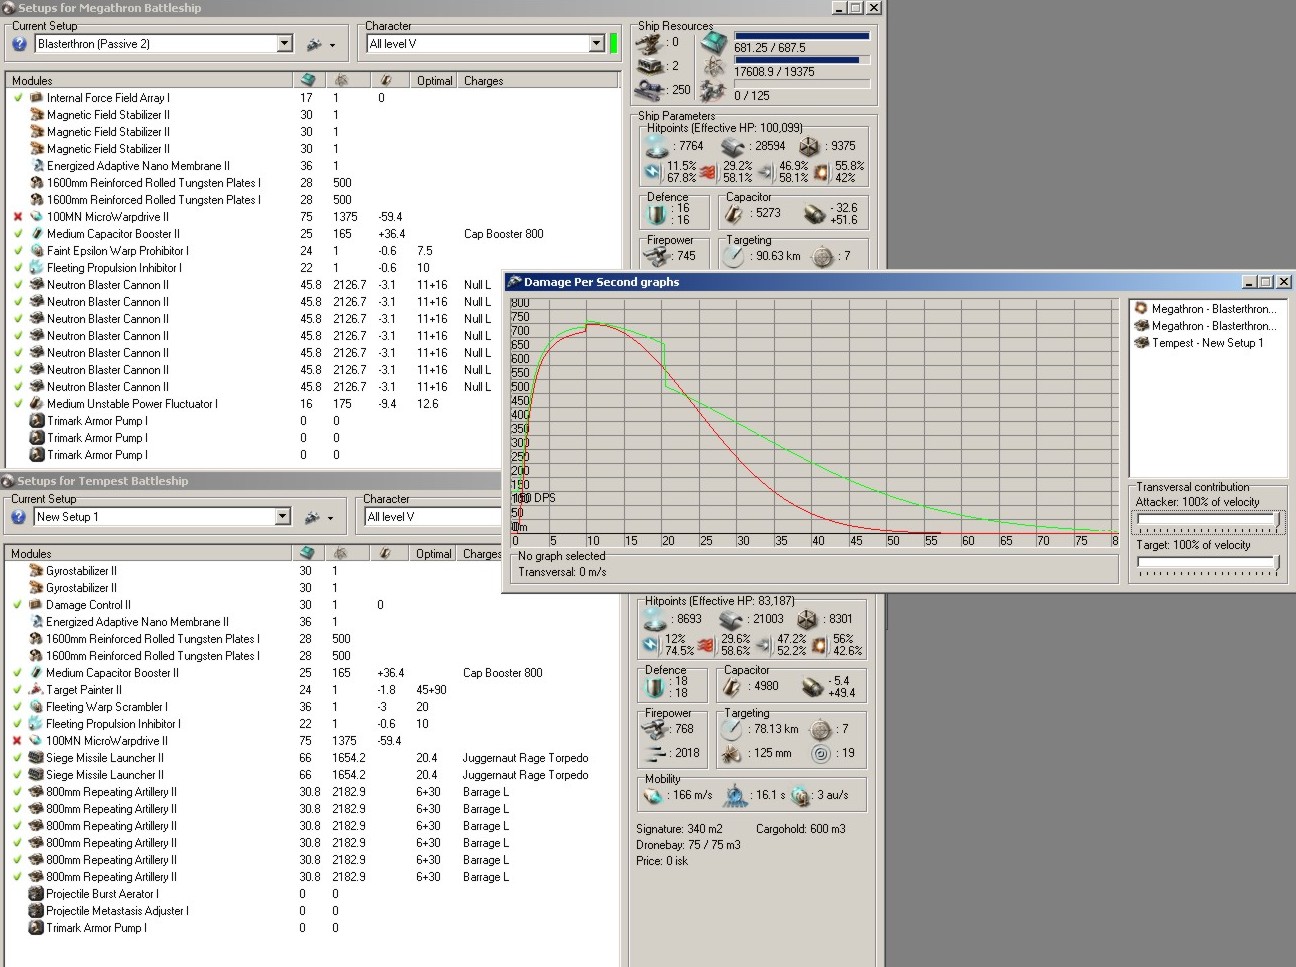This screenshot has width=1296, height=967.
Task: Click the Optimal column header in Megathron modules
Action: tap(434, 81)
